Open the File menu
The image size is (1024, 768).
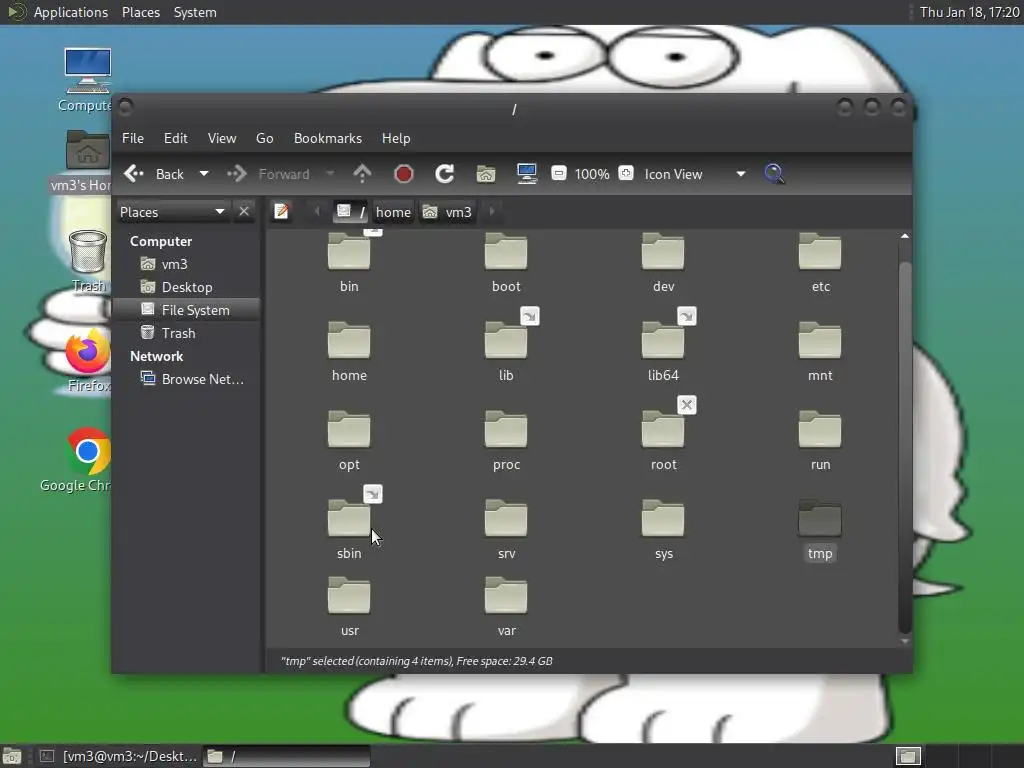(133, 138)
